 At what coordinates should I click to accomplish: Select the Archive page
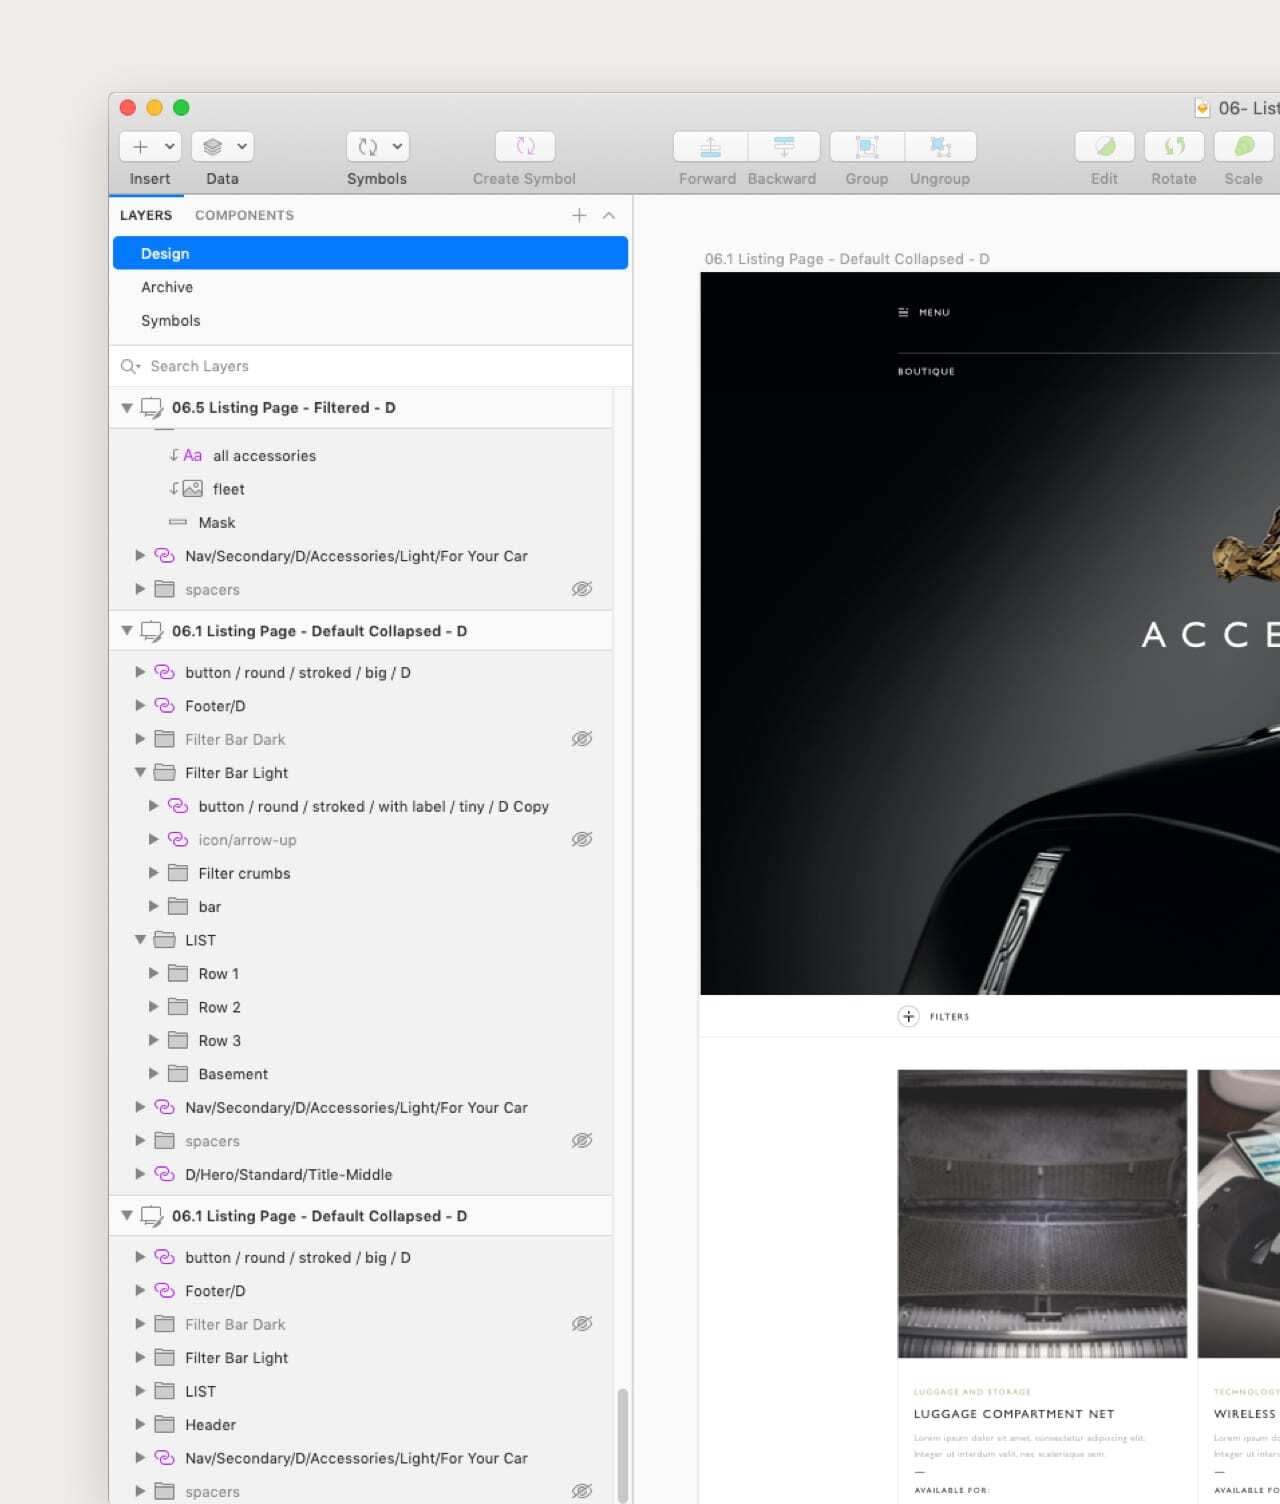370,287
